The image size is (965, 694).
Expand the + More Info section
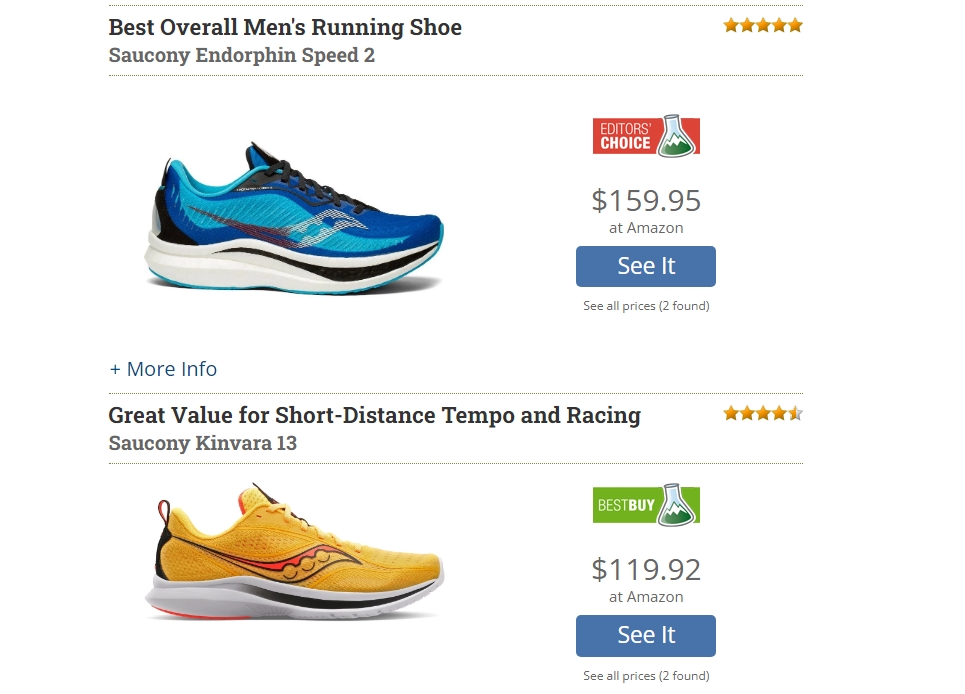[x=163, y=369]
